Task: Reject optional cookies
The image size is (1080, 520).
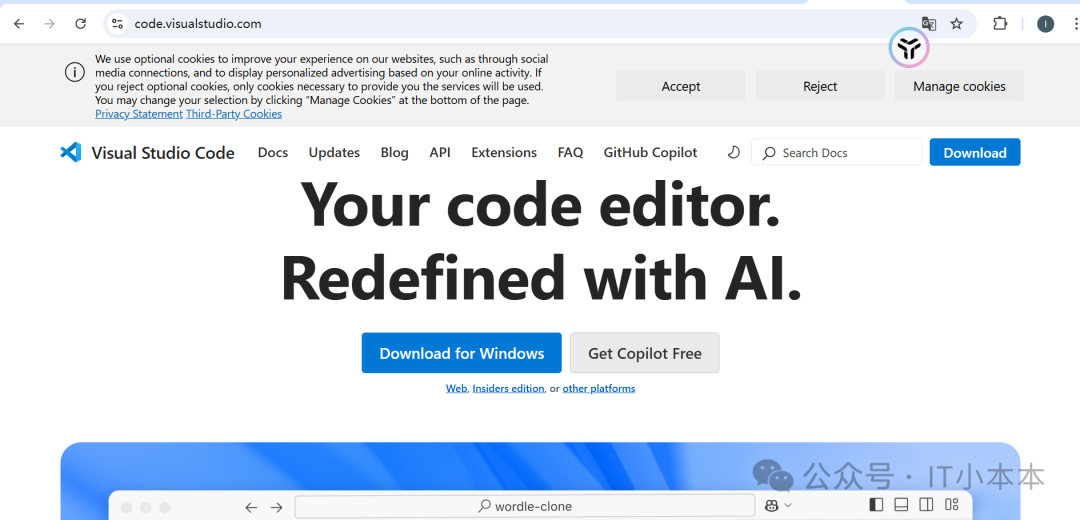Action: [x=820, y=86]
